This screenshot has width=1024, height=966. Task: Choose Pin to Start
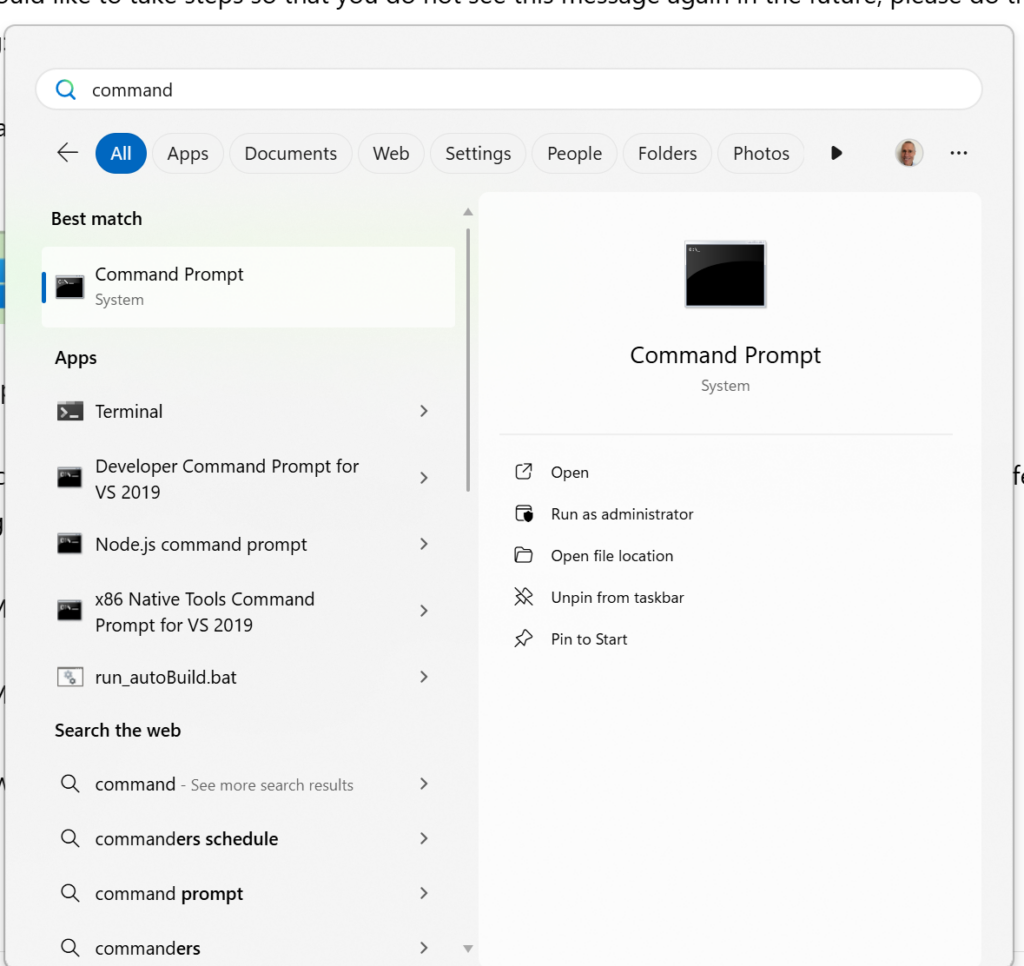[589, 639]
